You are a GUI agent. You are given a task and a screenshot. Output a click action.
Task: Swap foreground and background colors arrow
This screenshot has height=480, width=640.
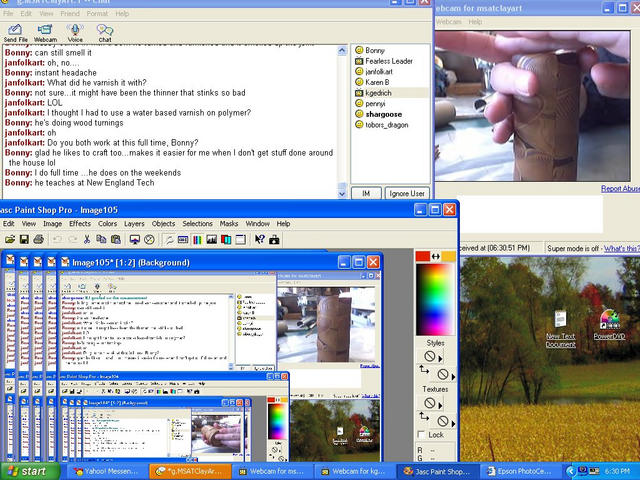(x=436, y=256)
